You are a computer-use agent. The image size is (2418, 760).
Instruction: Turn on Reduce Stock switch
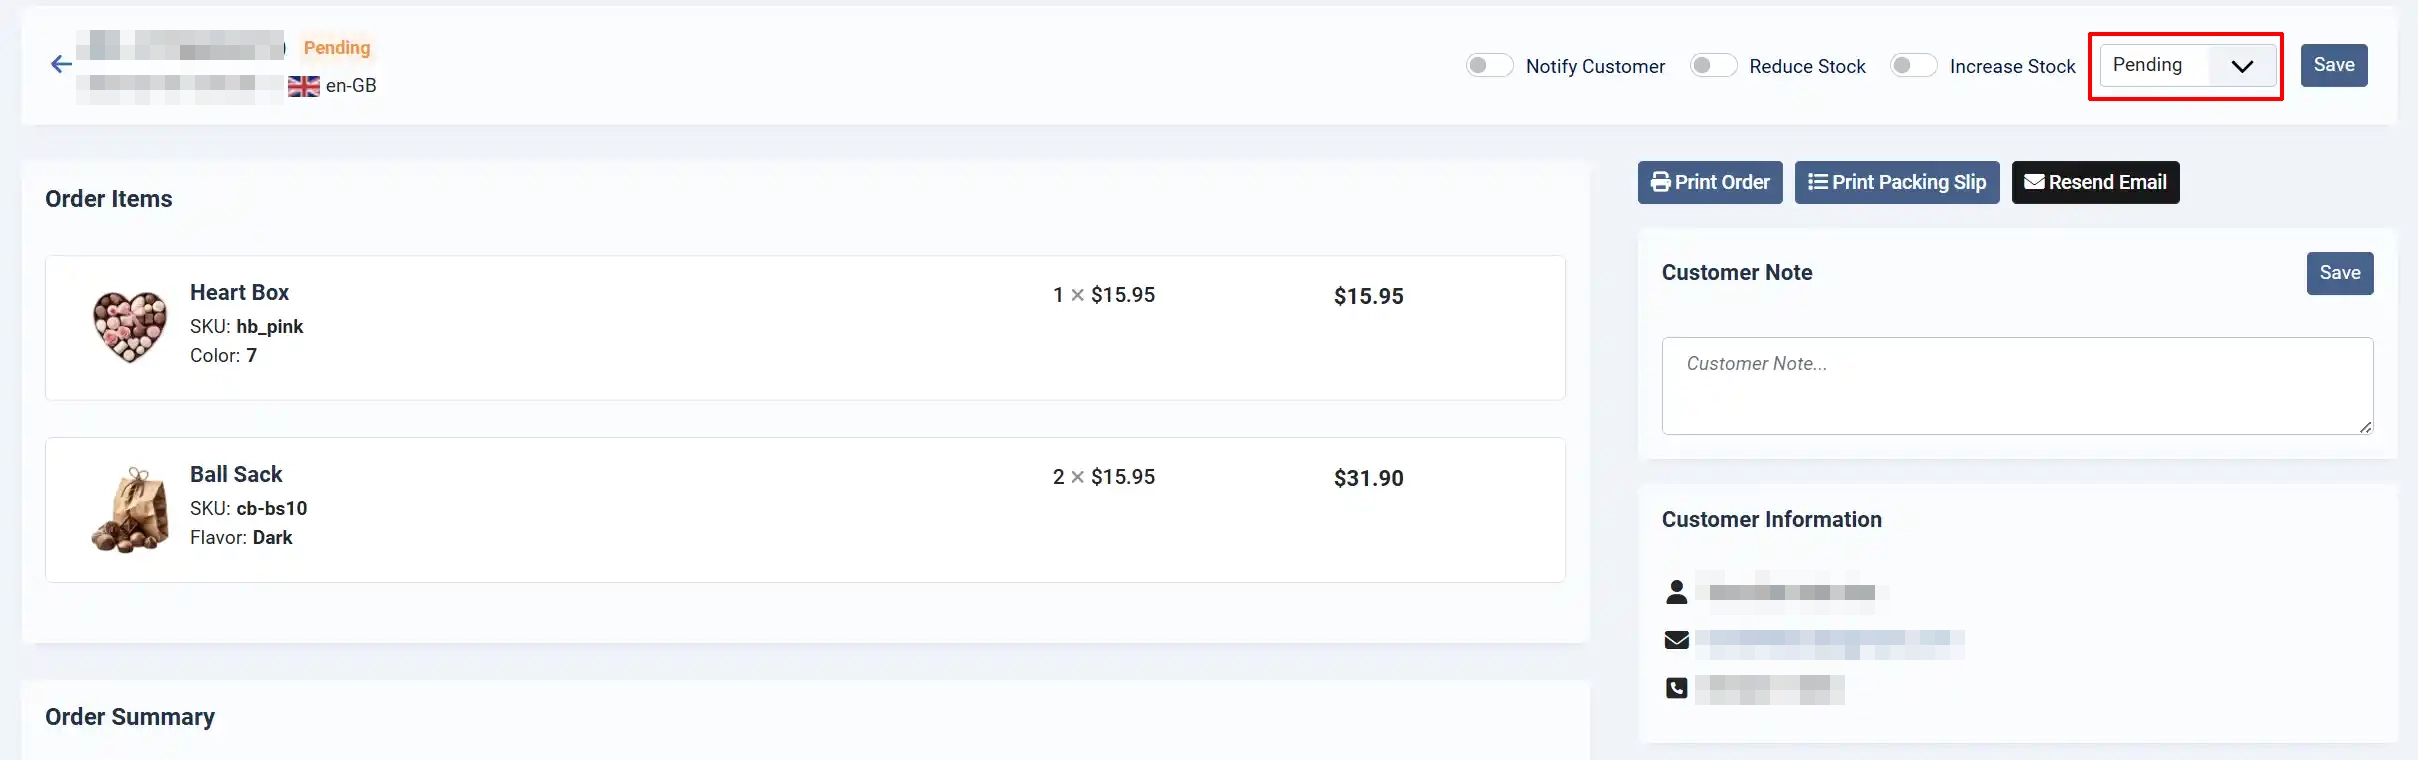click(x=1713, y=66)
